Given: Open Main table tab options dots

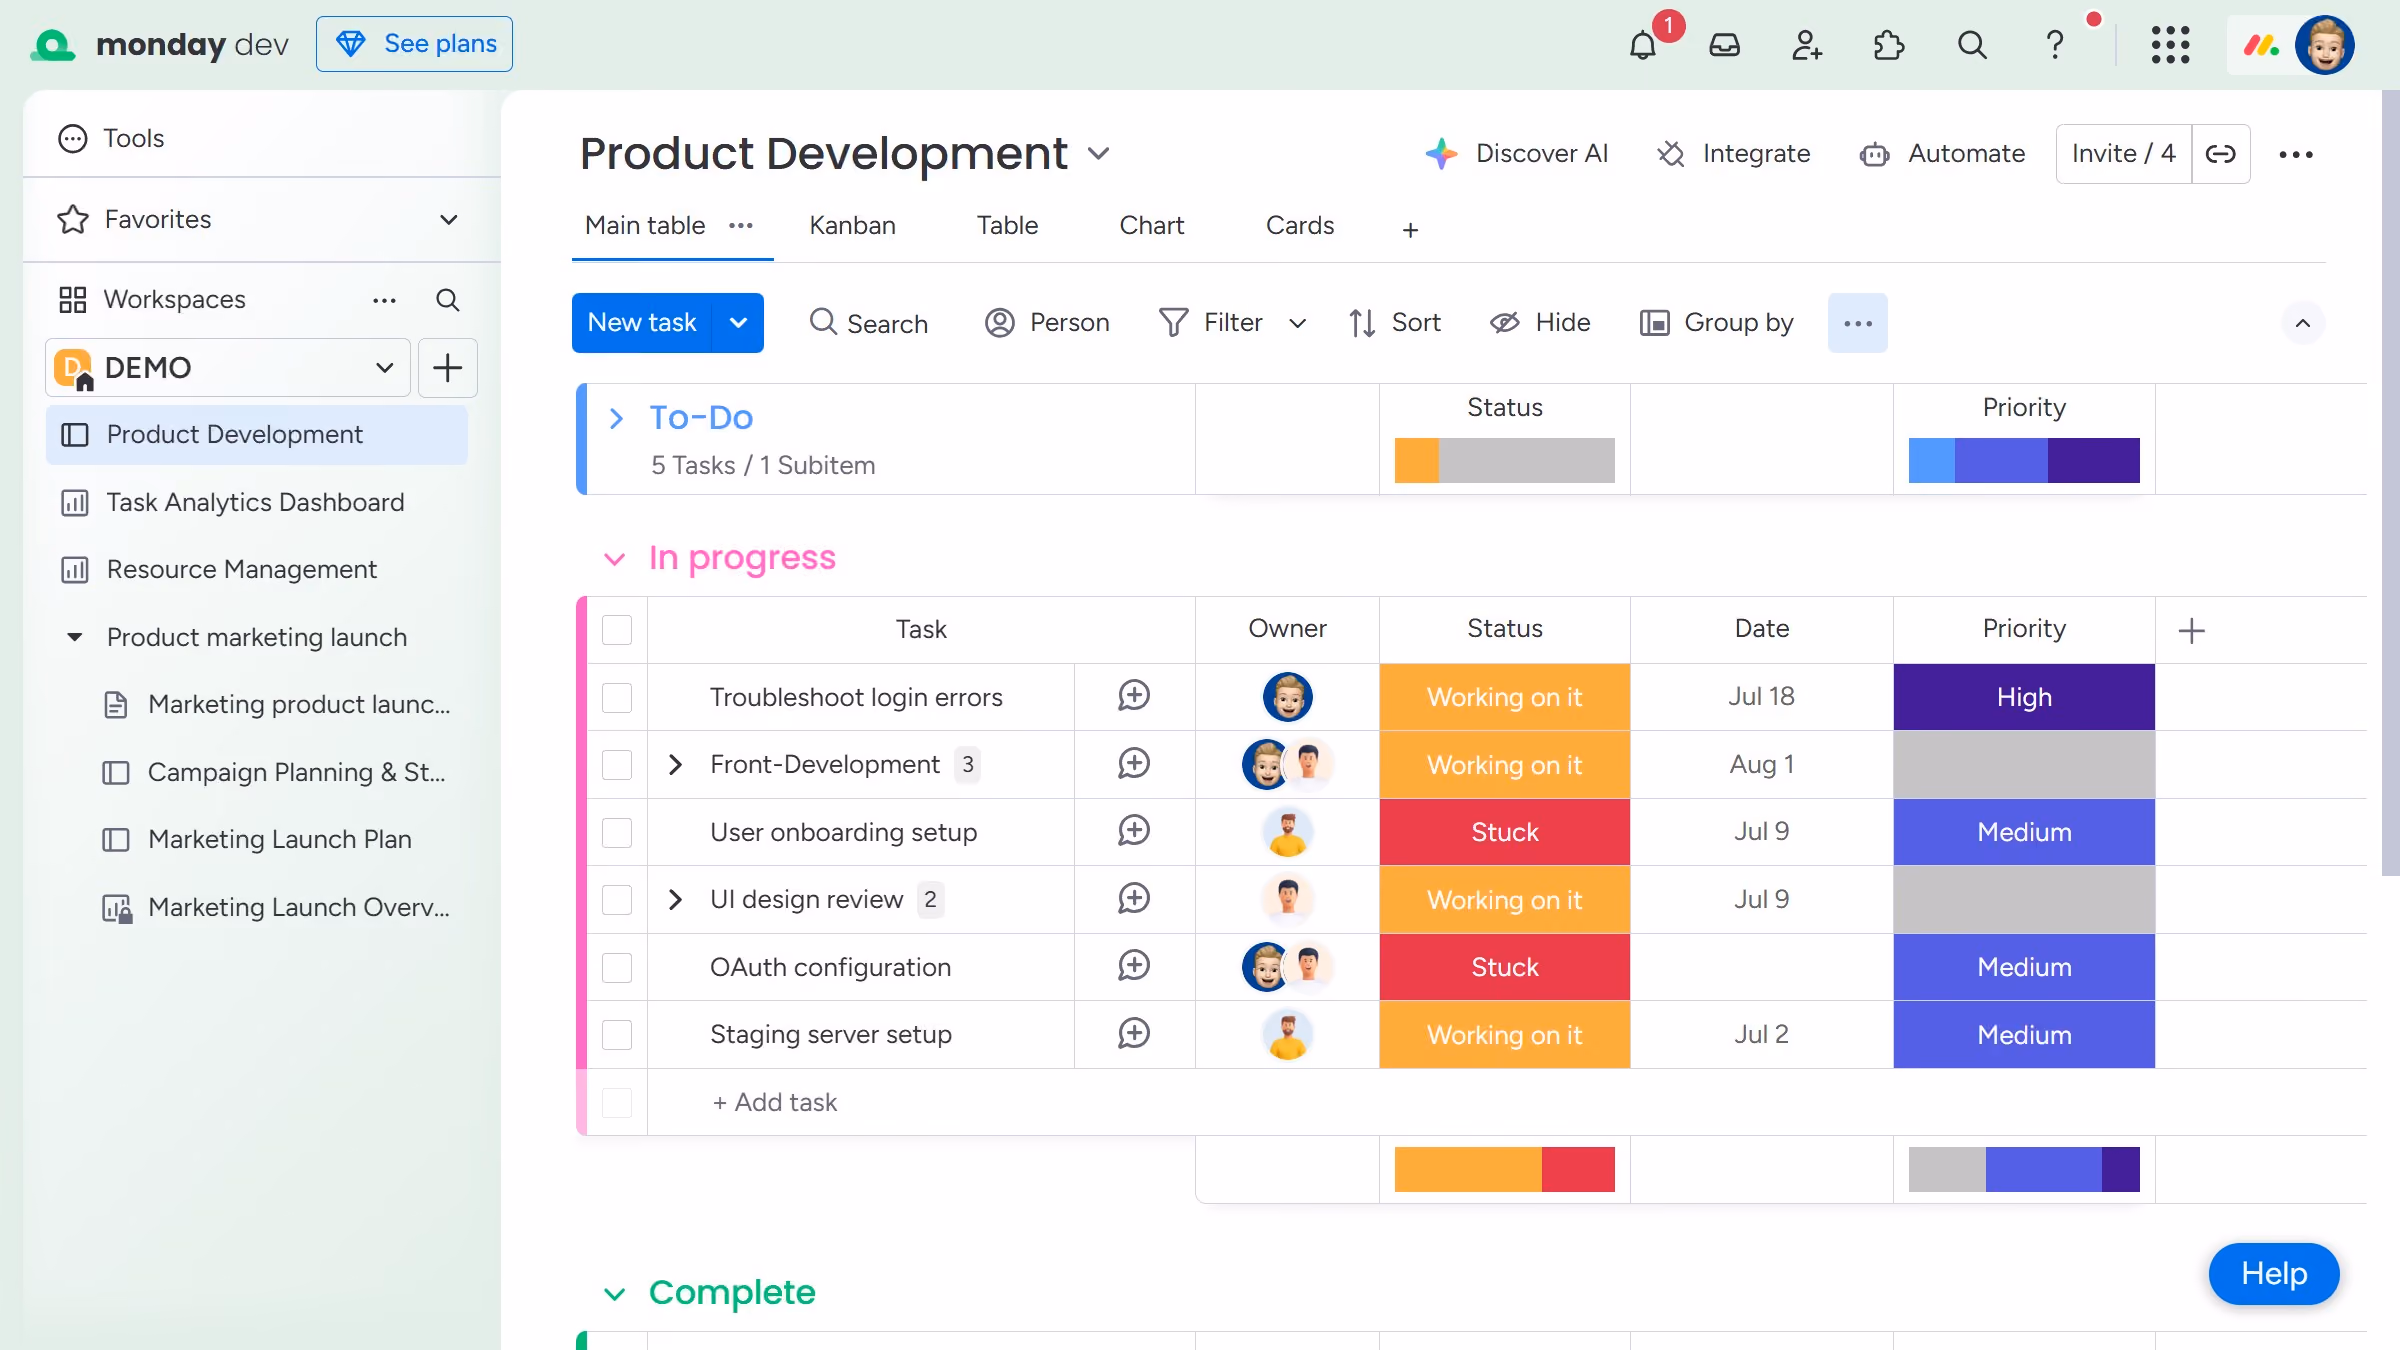Looking at the screenshot, I should point(741,226).
